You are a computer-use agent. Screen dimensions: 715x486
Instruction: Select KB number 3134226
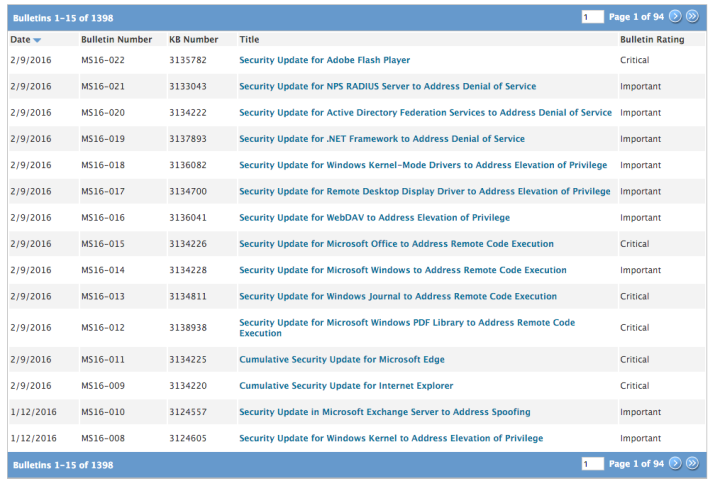tap(188, 244)
